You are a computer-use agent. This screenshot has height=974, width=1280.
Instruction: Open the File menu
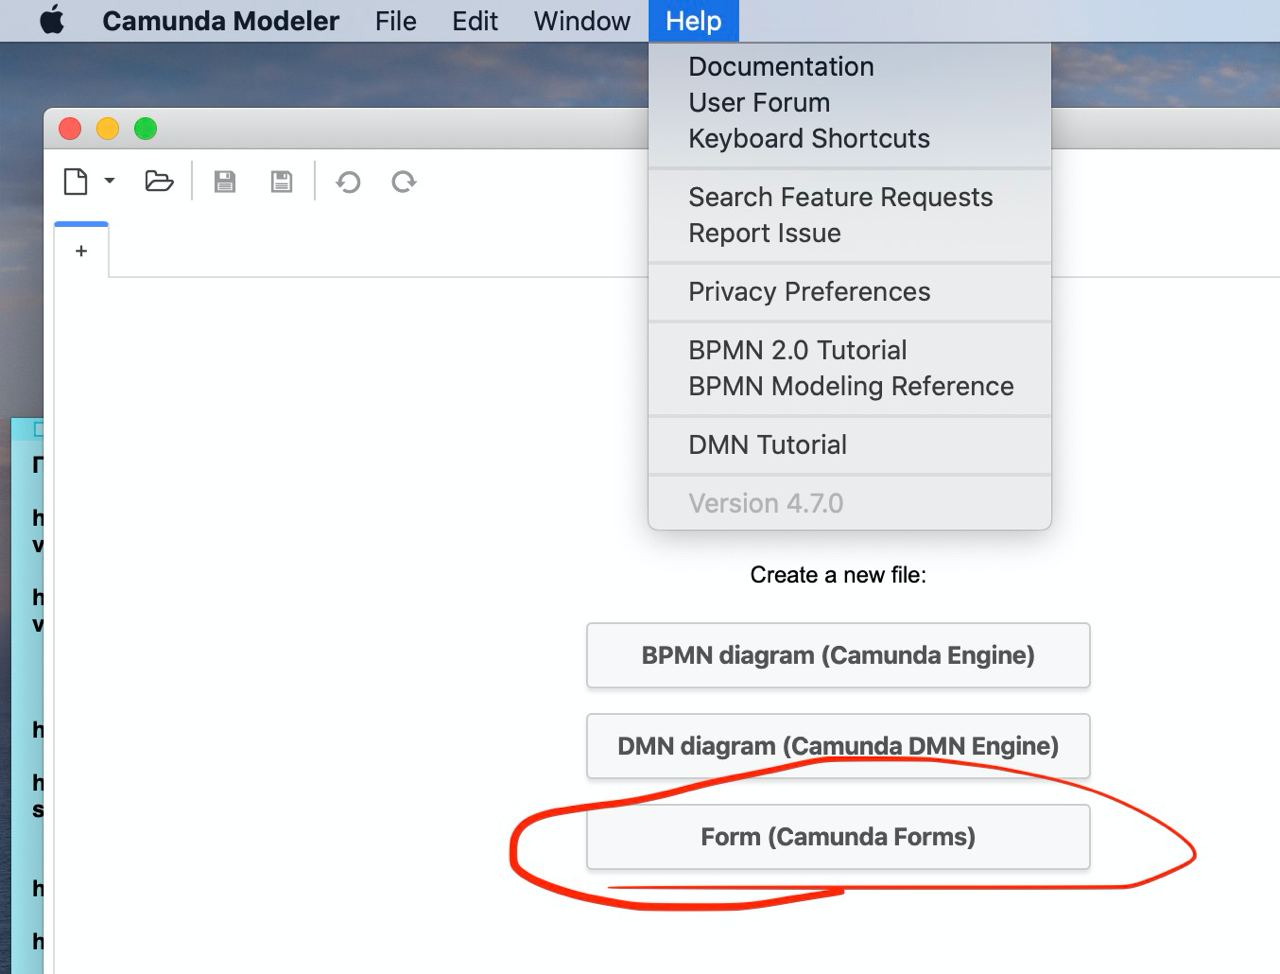point(396,21)
